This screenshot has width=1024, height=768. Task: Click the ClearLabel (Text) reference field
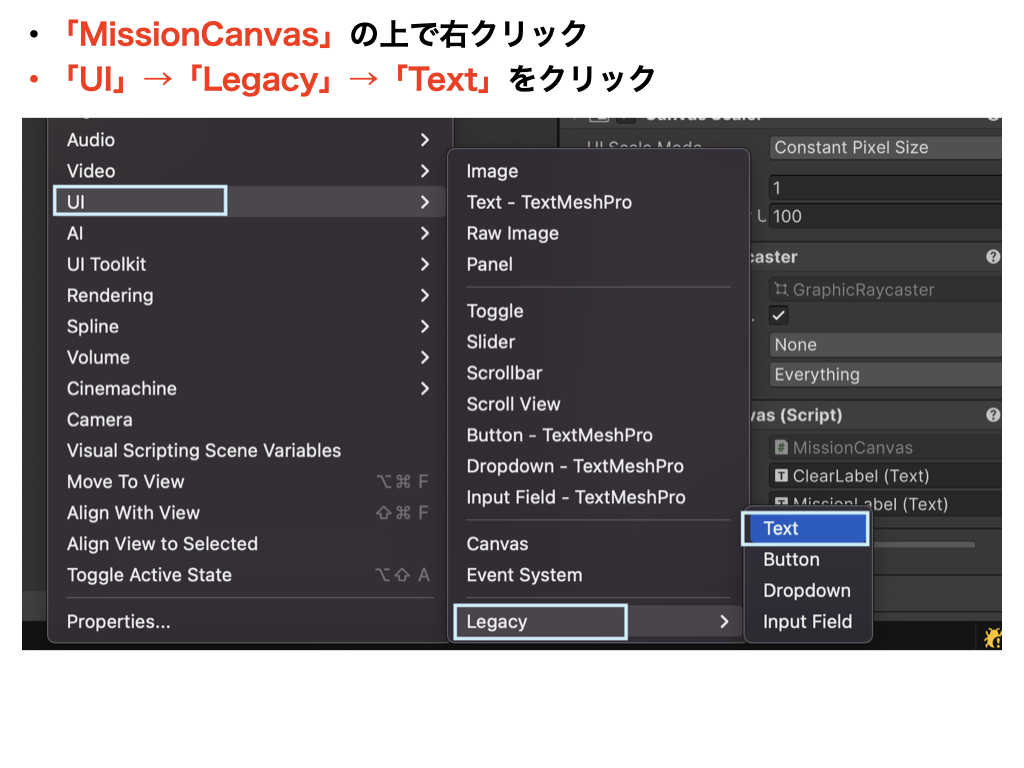pyautogui.click(x=885, y=476)
